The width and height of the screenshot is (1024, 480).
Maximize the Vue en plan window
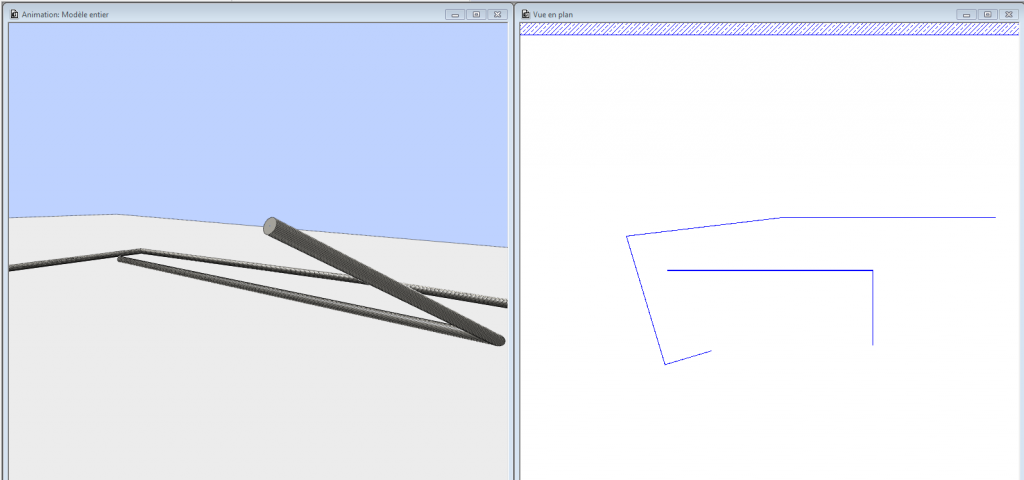click(987, 14)
